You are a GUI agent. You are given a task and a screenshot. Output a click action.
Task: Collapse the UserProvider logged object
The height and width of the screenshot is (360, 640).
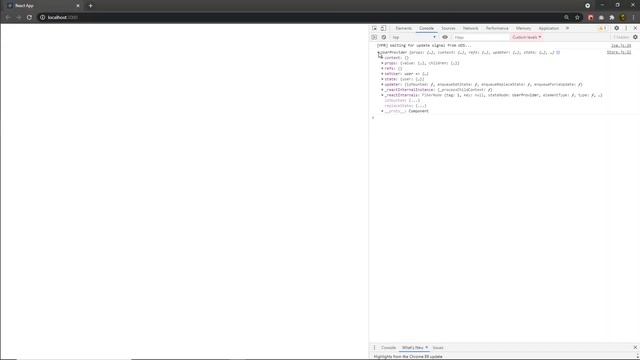[378, 53]
